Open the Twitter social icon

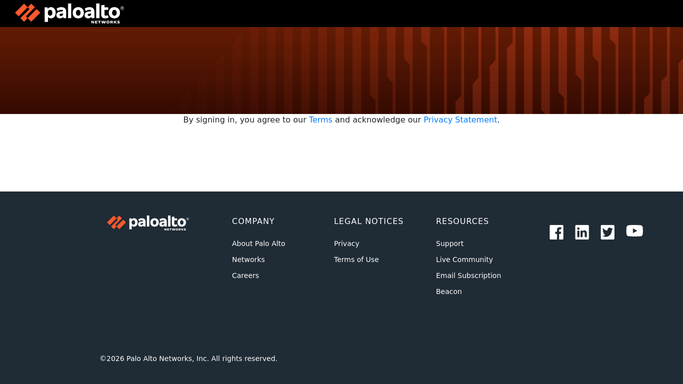click(608, 232)
